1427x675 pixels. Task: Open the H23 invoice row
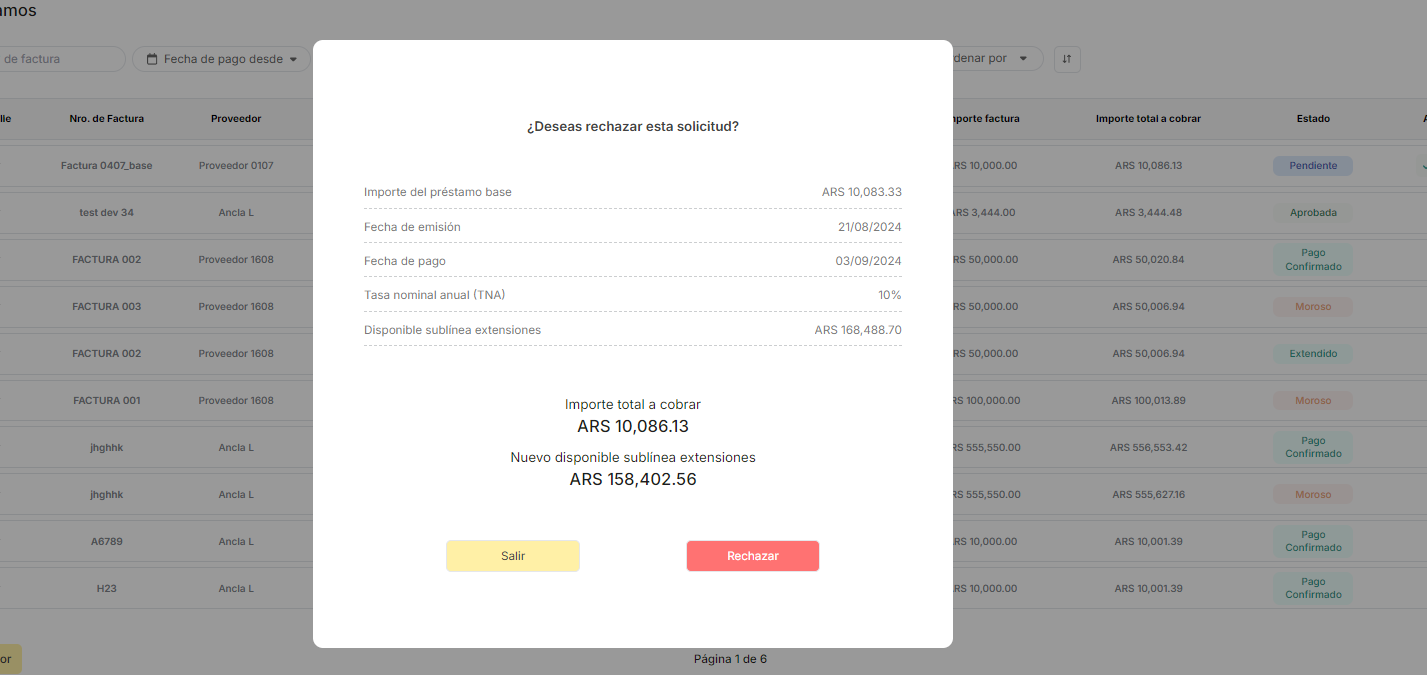tap(106, 589)
